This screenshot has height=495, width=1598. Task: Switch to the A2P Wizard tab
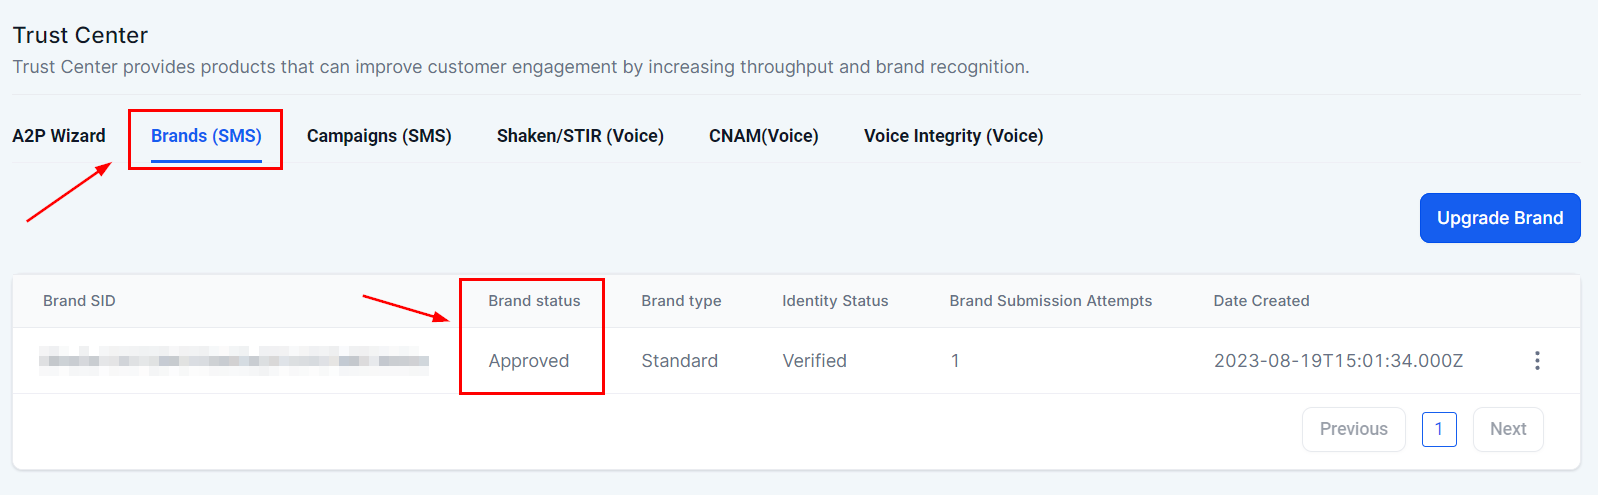pos(59,136)
